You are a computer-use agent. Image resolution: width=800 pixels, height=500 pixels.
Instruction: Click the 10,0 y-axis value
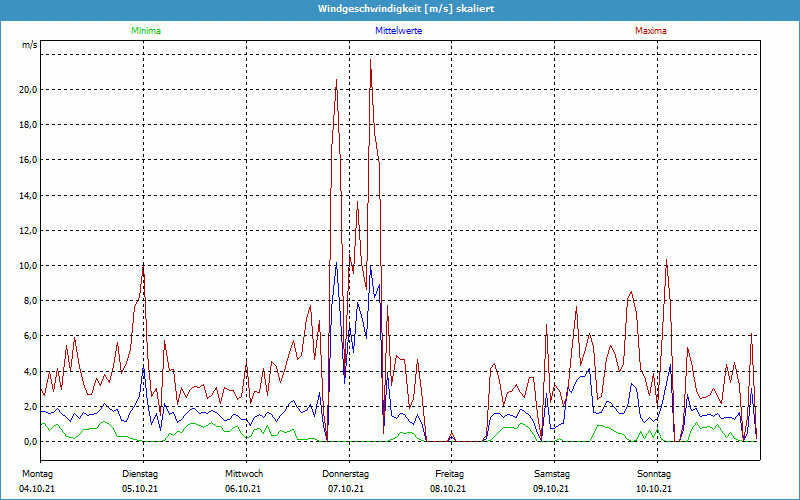click(x=28, y=266)
